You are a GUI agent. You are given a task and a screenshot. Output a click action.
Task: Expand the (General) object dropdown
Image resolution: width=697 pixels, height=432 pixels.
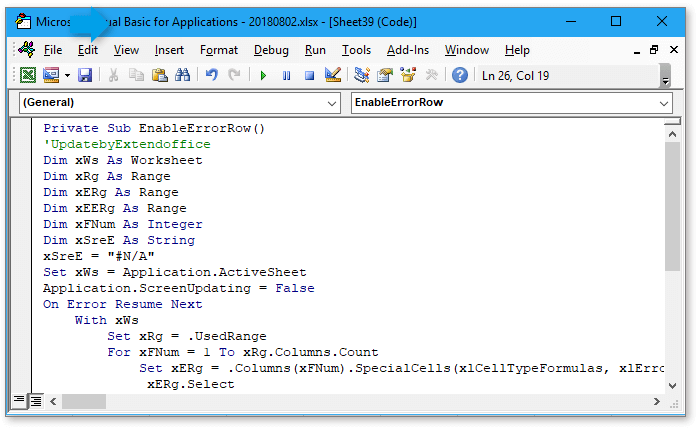[x=332, y=103]
